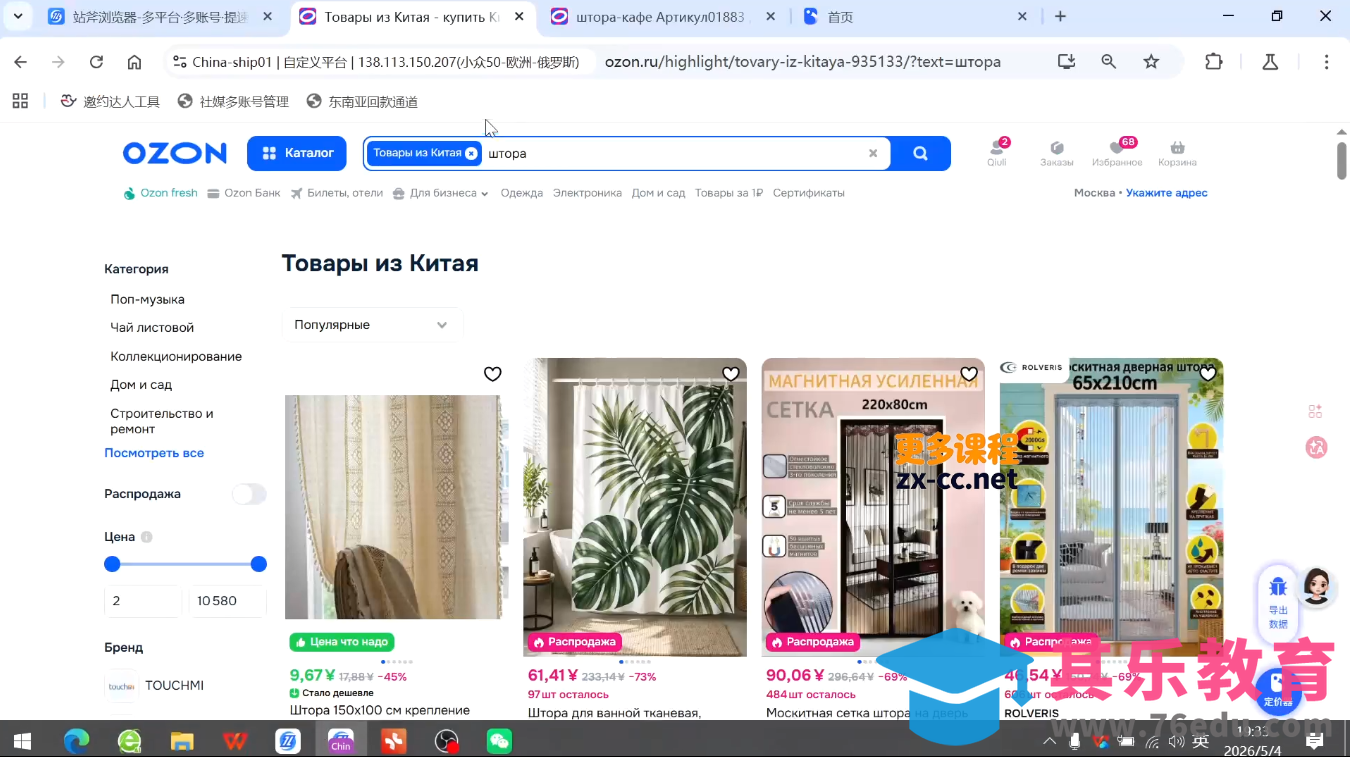Open Ozon Банк in the top menu
This screenshot has height=757, width=1350.
pyautogui.click(x=244, y=193)
